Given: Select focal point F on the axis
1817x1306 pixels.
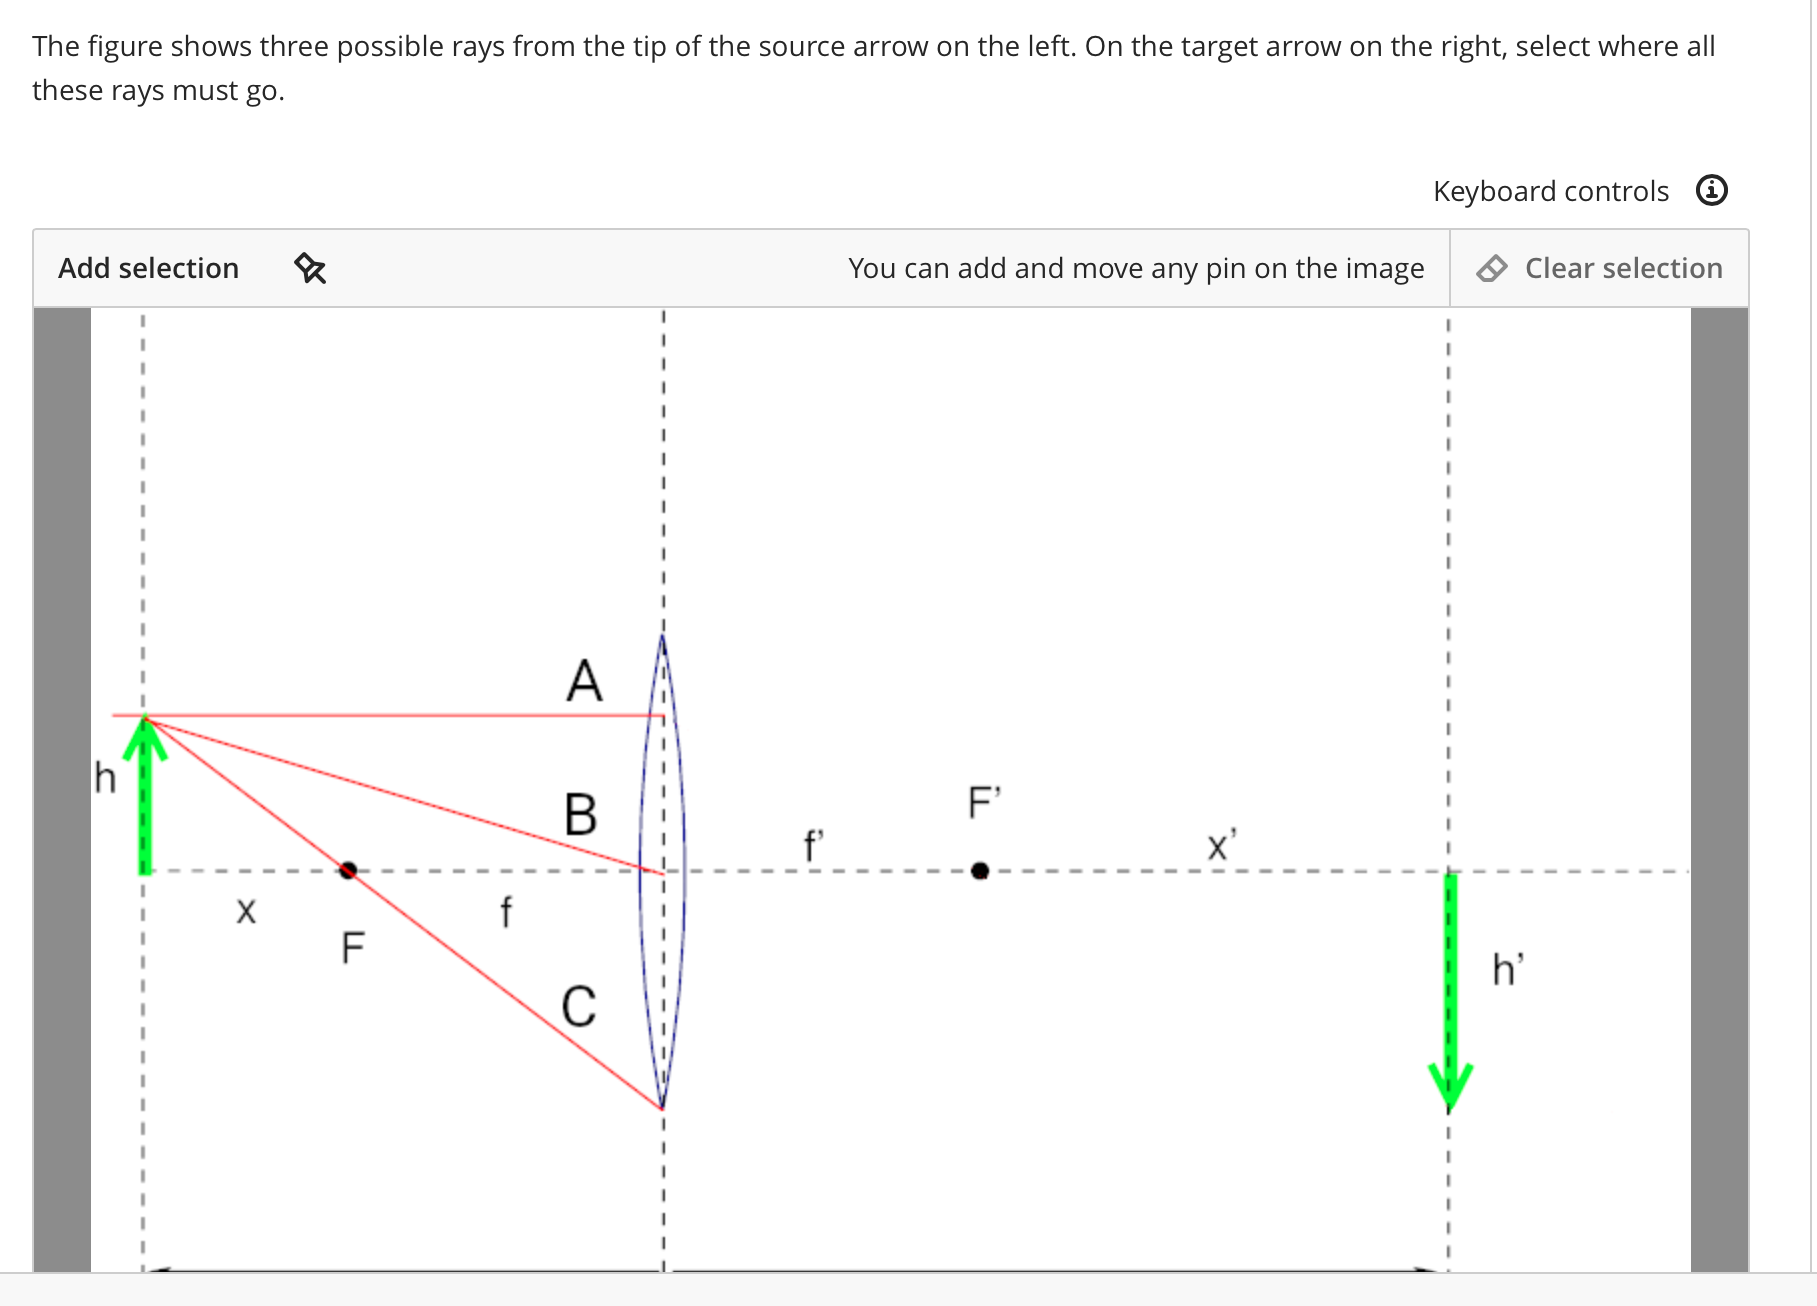Looking at the screenshot, I should point(349,870).
